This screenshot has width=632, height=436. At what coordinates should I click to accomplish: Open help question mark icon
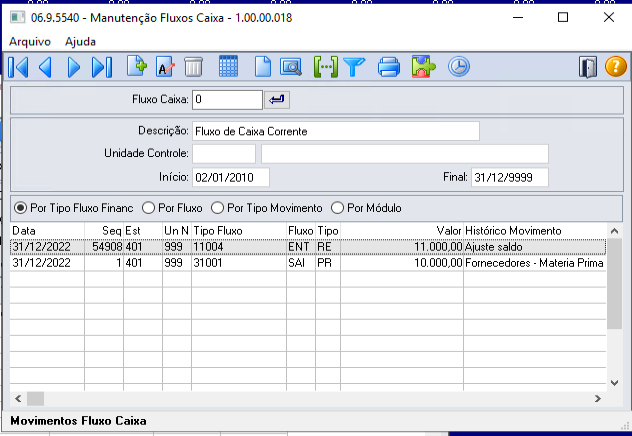coord(615,66)
